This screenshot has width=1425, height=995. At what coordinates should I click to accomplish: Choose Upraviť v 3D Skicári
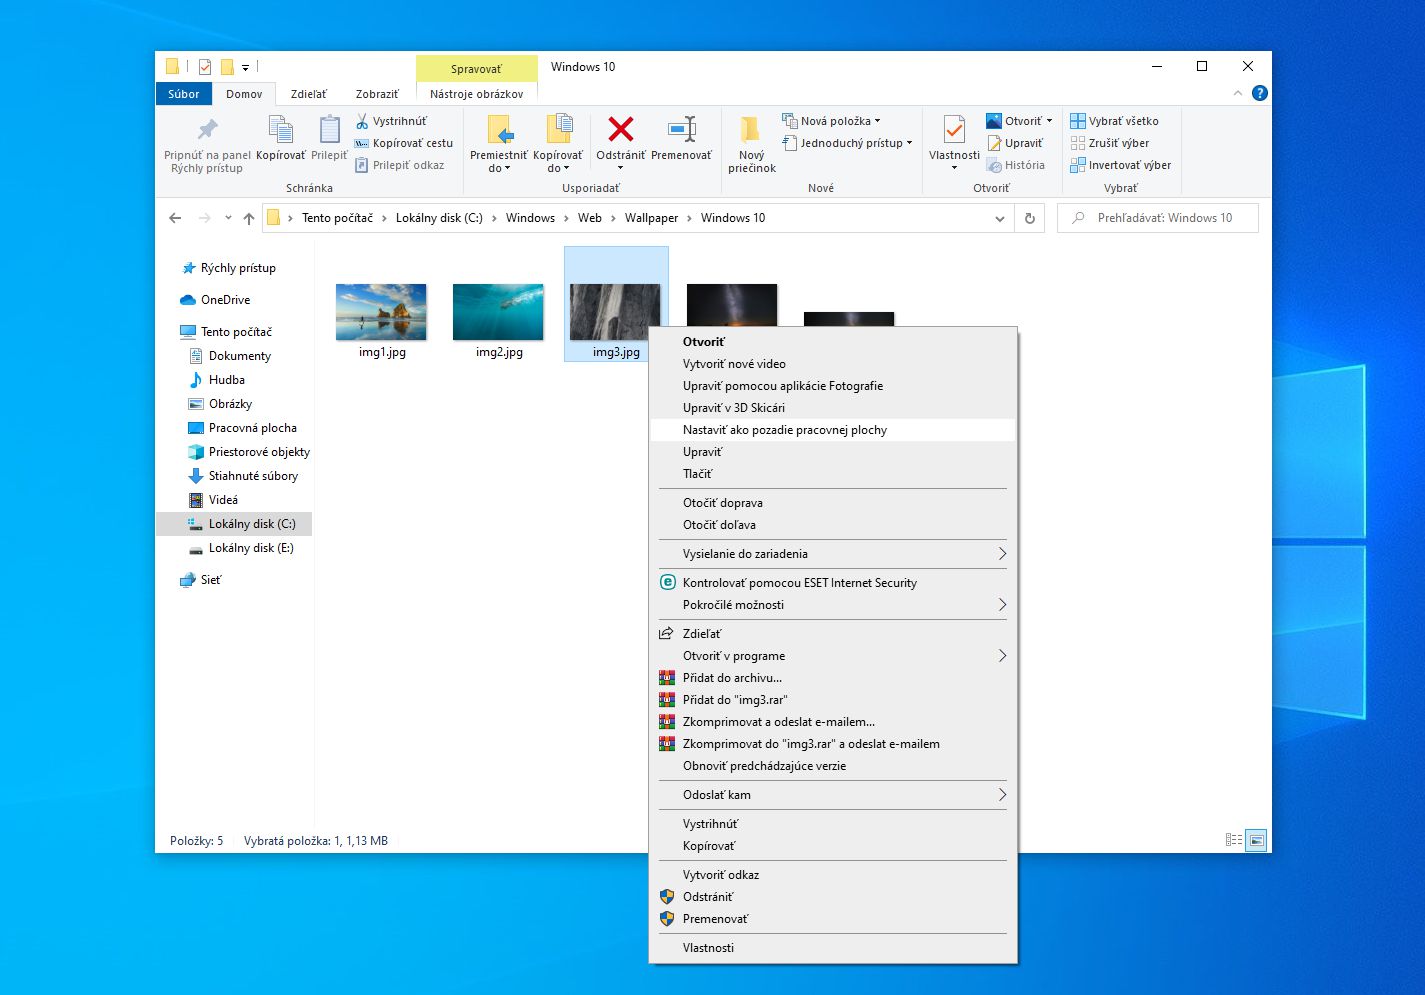[x=832, y=408]
